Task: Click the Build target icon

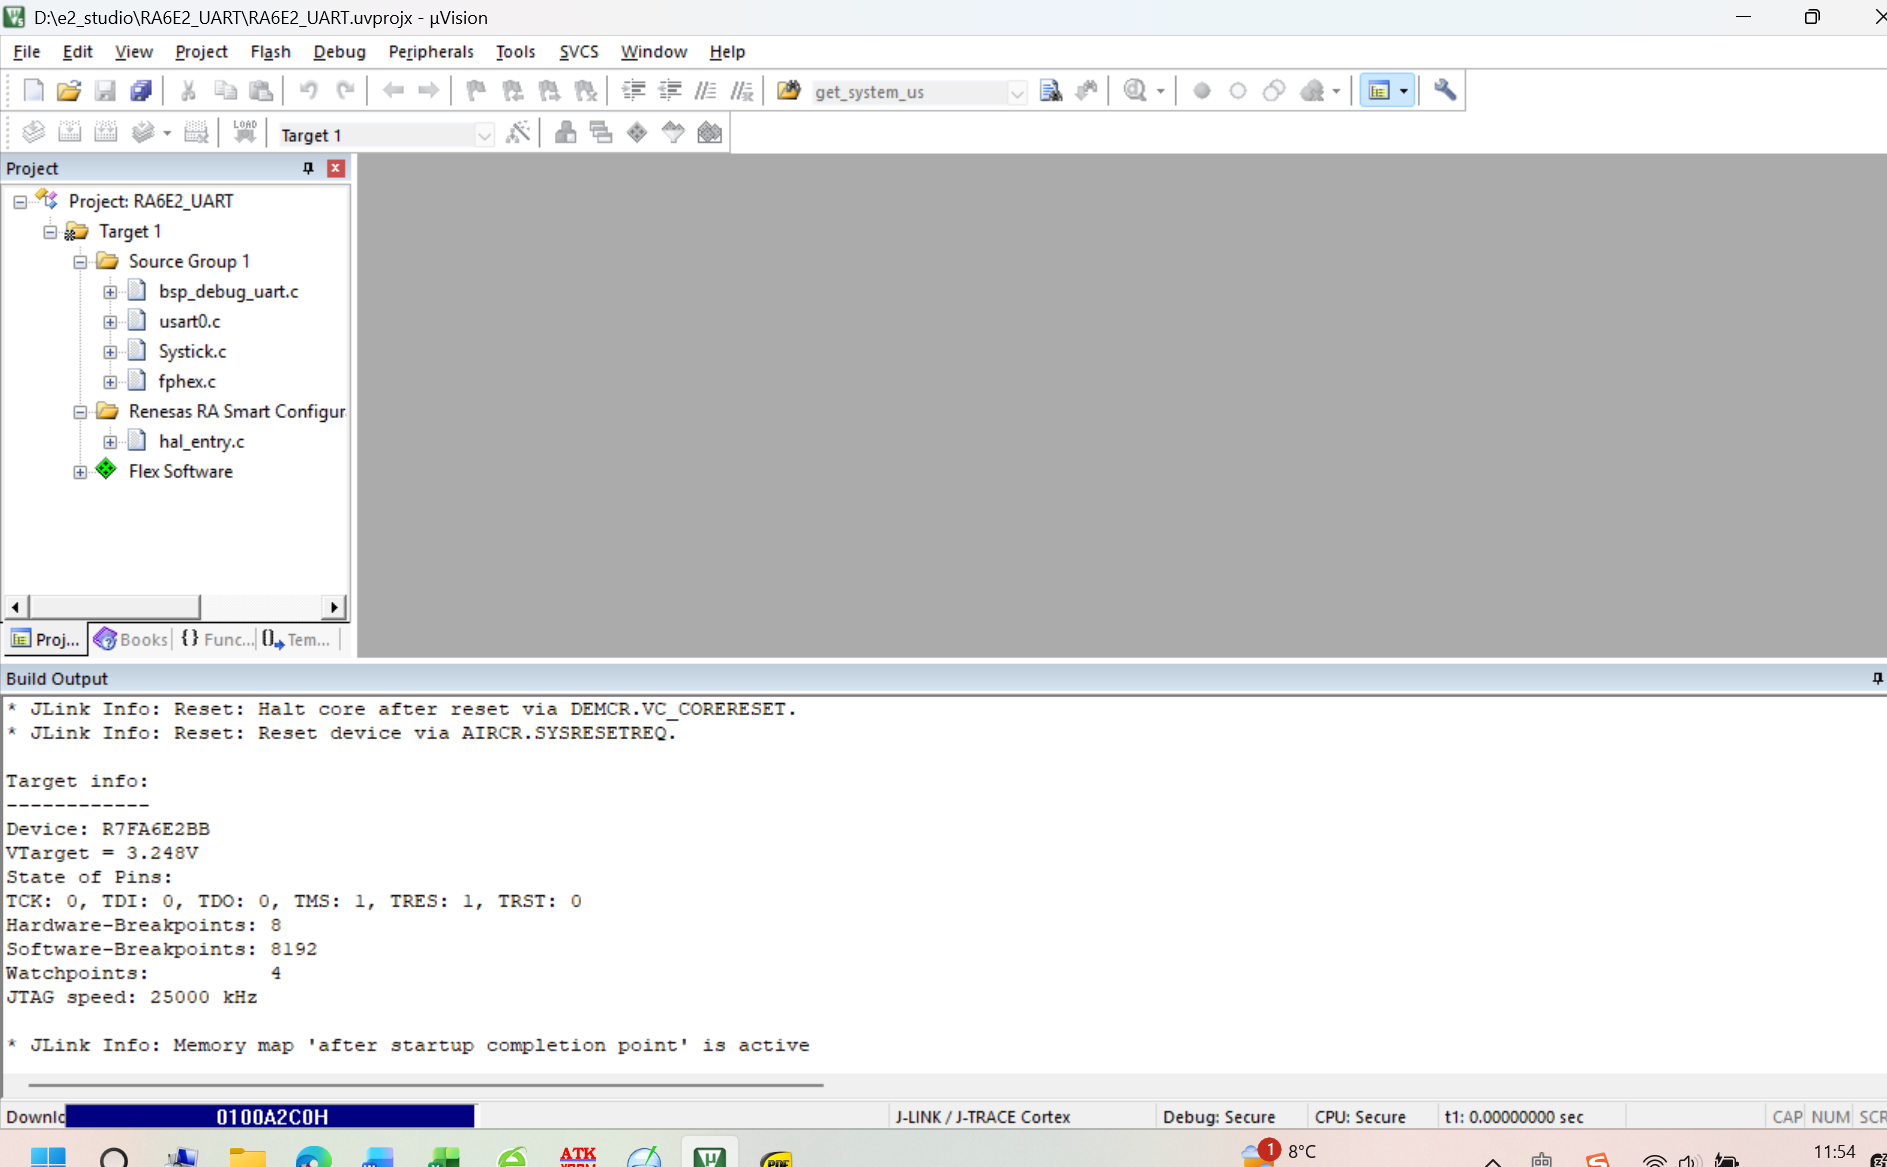Action: coord(69,133)
